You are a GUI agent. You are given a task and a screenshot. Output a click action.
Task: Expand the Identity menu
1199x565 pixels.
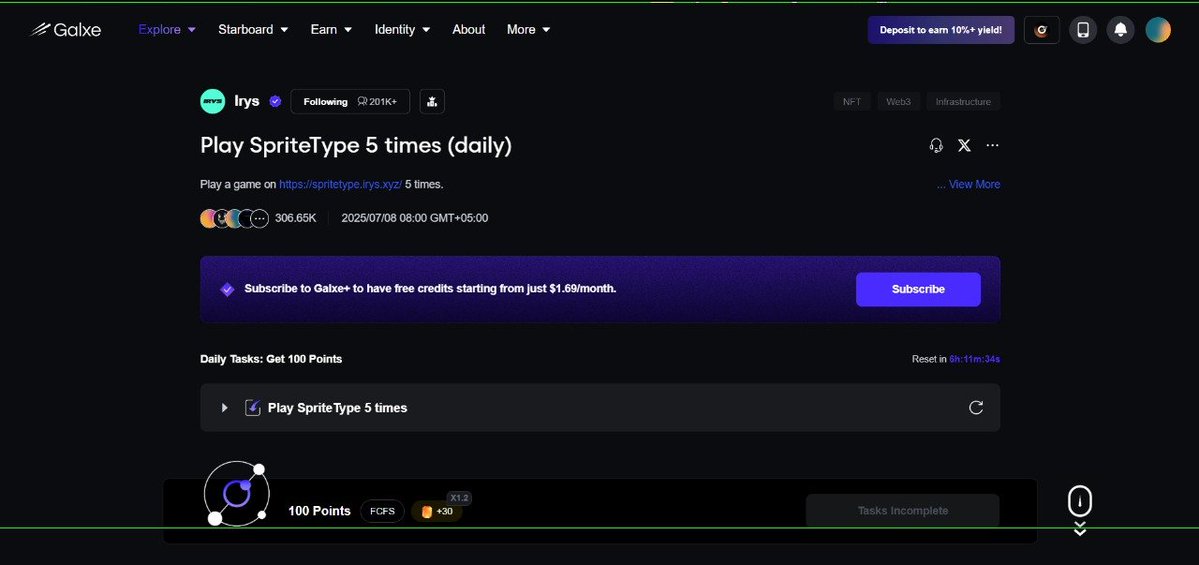click(x=402, y=30)
